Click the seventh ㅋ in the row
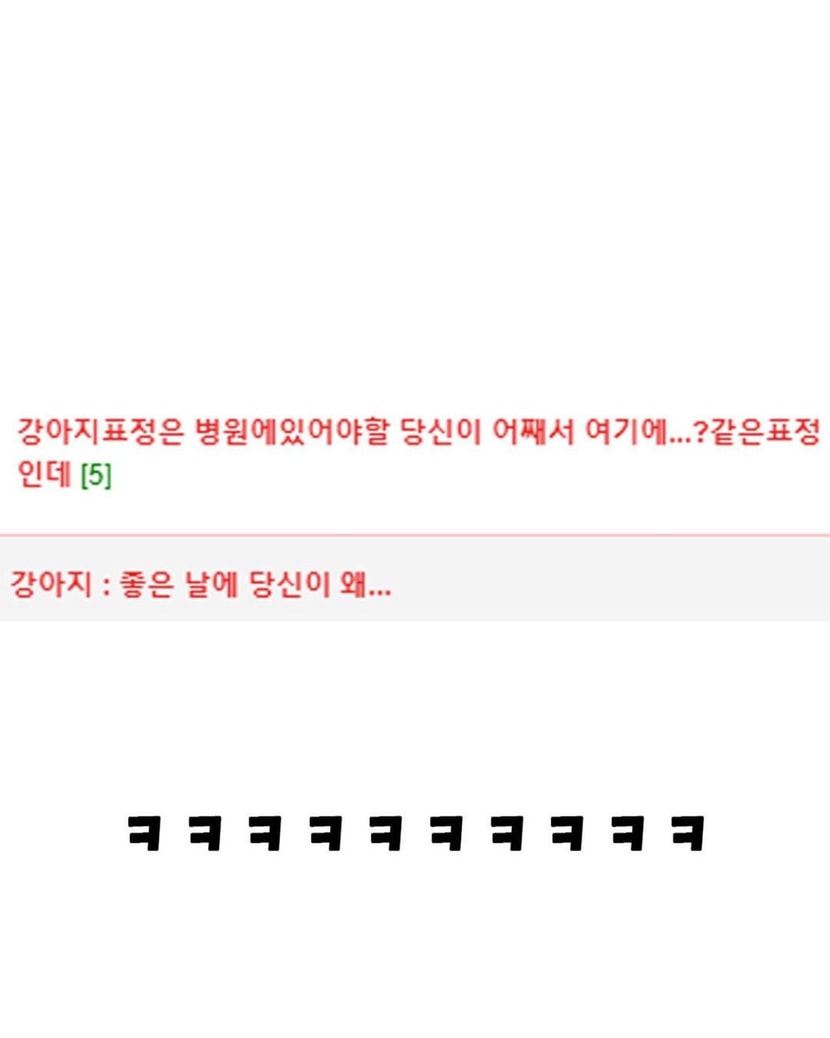This screenshot has width=830, height=1038. pos(506,833)
